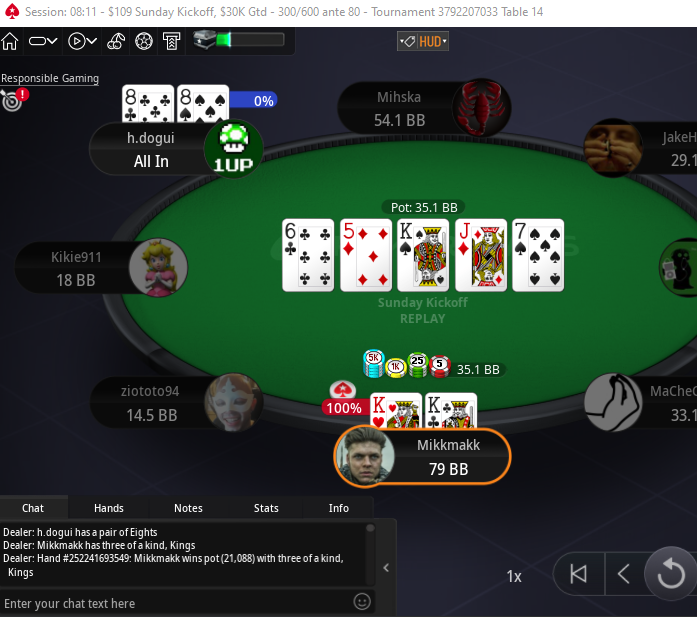The height and width of the screenshot is (617, 697).
Task: Switch to the Notes tab
Action: [x=188, y=508]
